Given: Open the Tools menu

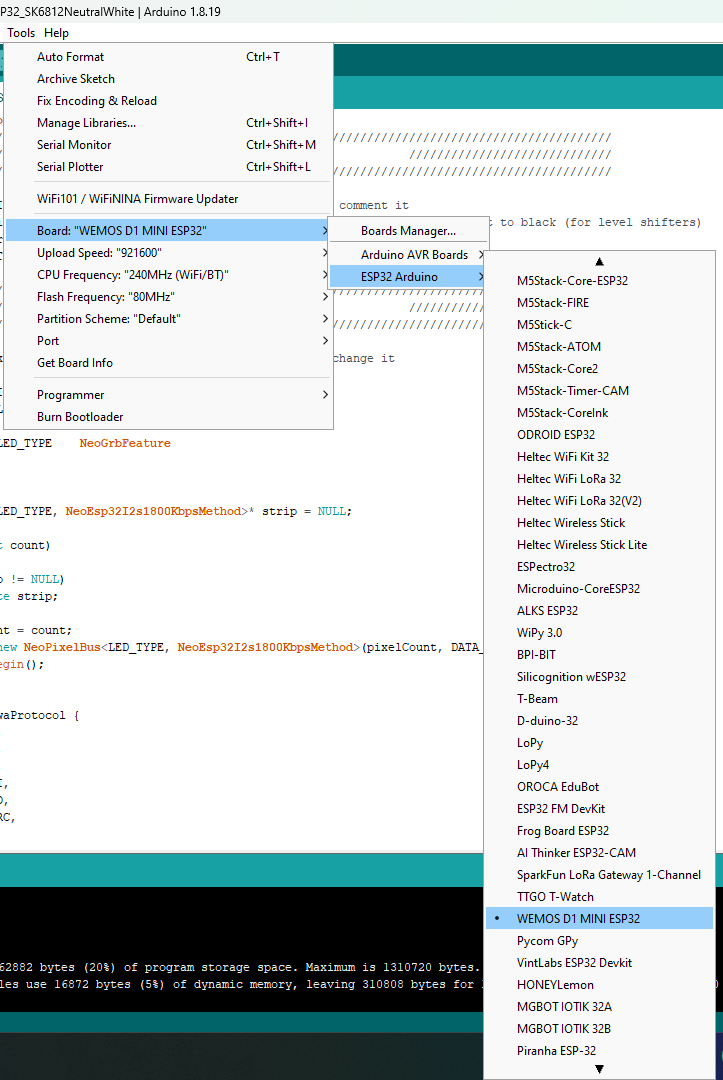Looking at the screenshot, I should pos(21,32).
